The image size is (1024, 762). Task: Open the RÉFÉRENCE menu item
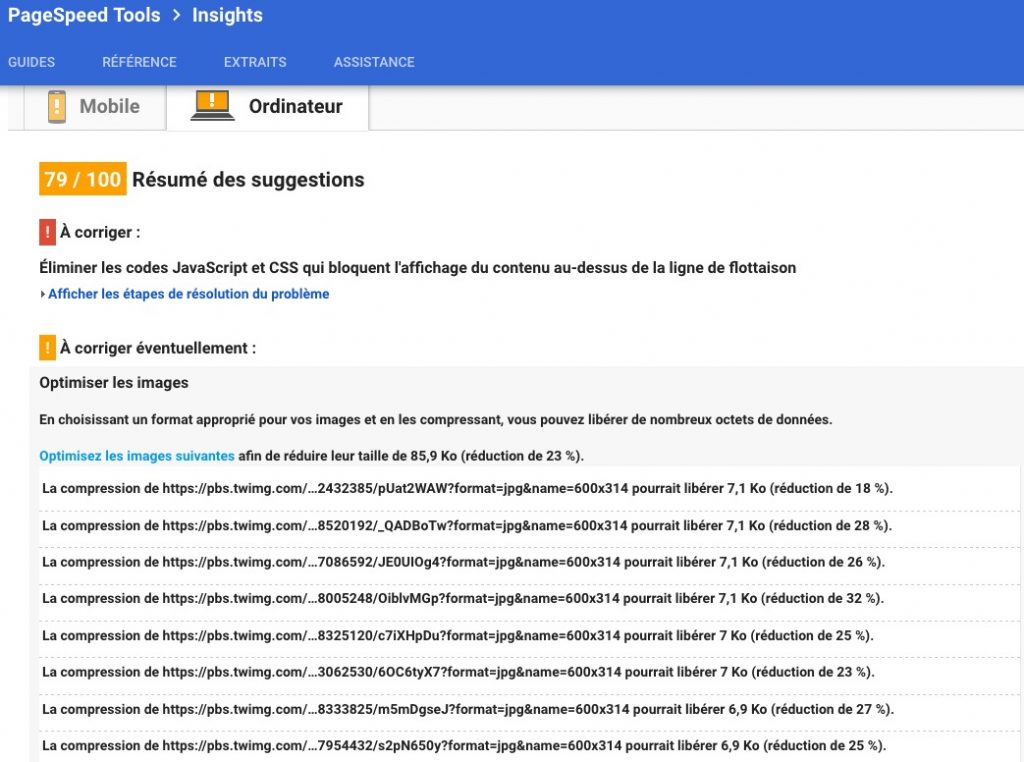pyautogui.click(x=139, y=62)
